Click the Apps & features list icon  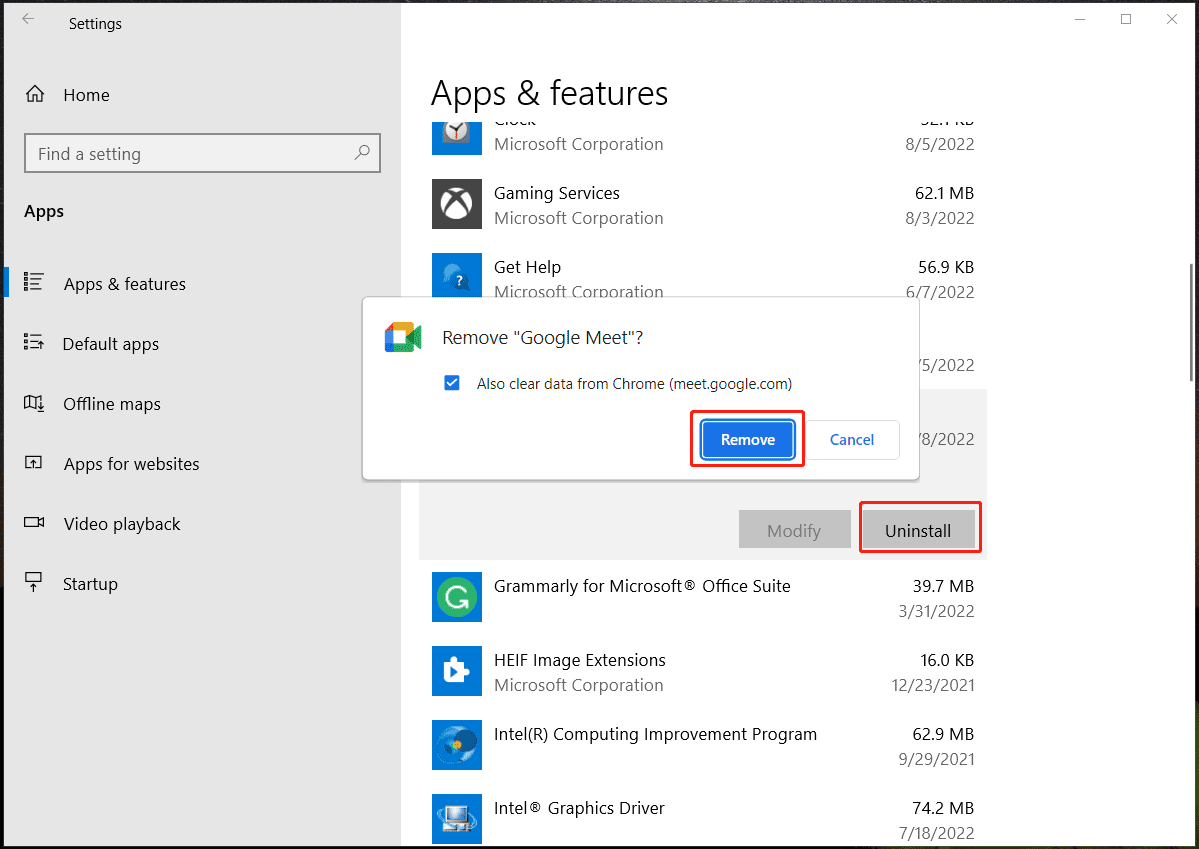point(34,282)
